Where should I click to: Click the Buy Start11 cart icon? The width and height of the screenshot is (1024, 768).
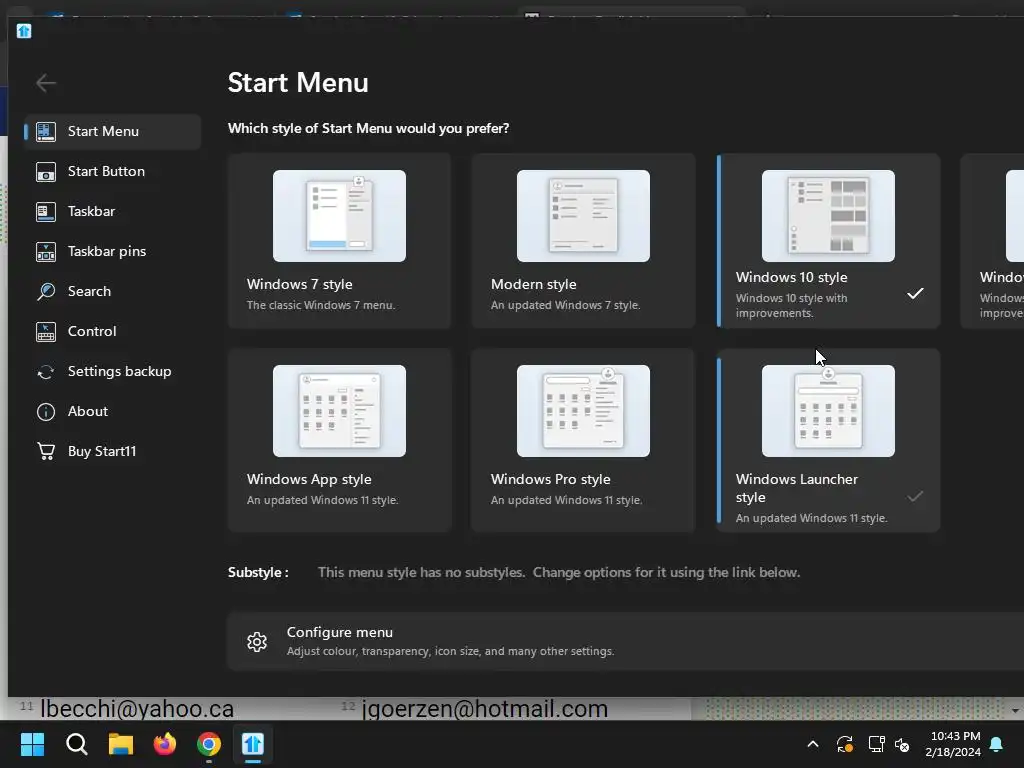pyautogui.click(x=46, y=451)
